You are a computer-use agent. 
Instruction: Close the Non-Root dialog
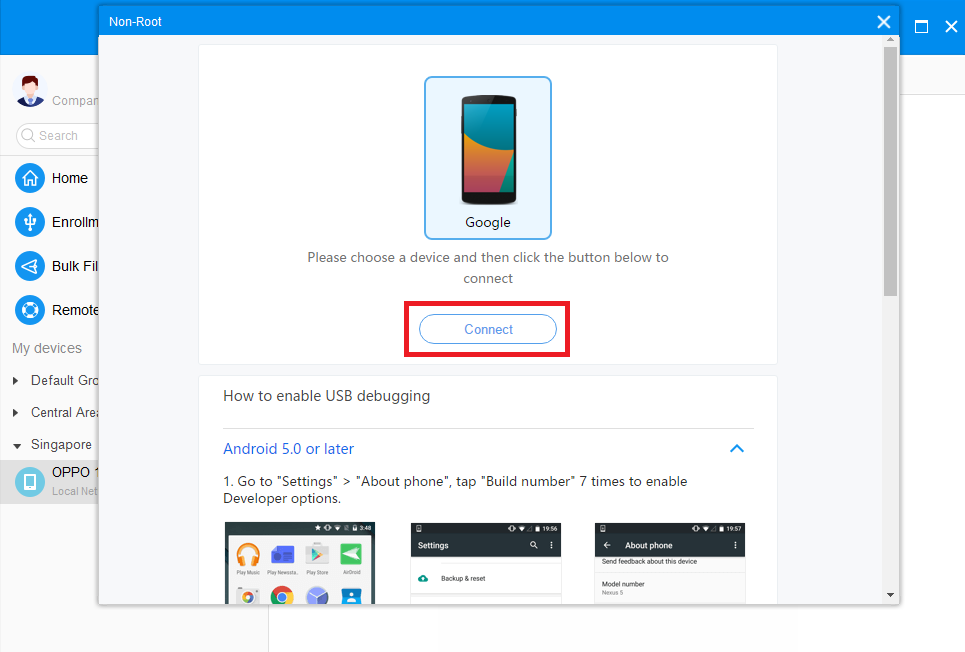pos(883,22)
